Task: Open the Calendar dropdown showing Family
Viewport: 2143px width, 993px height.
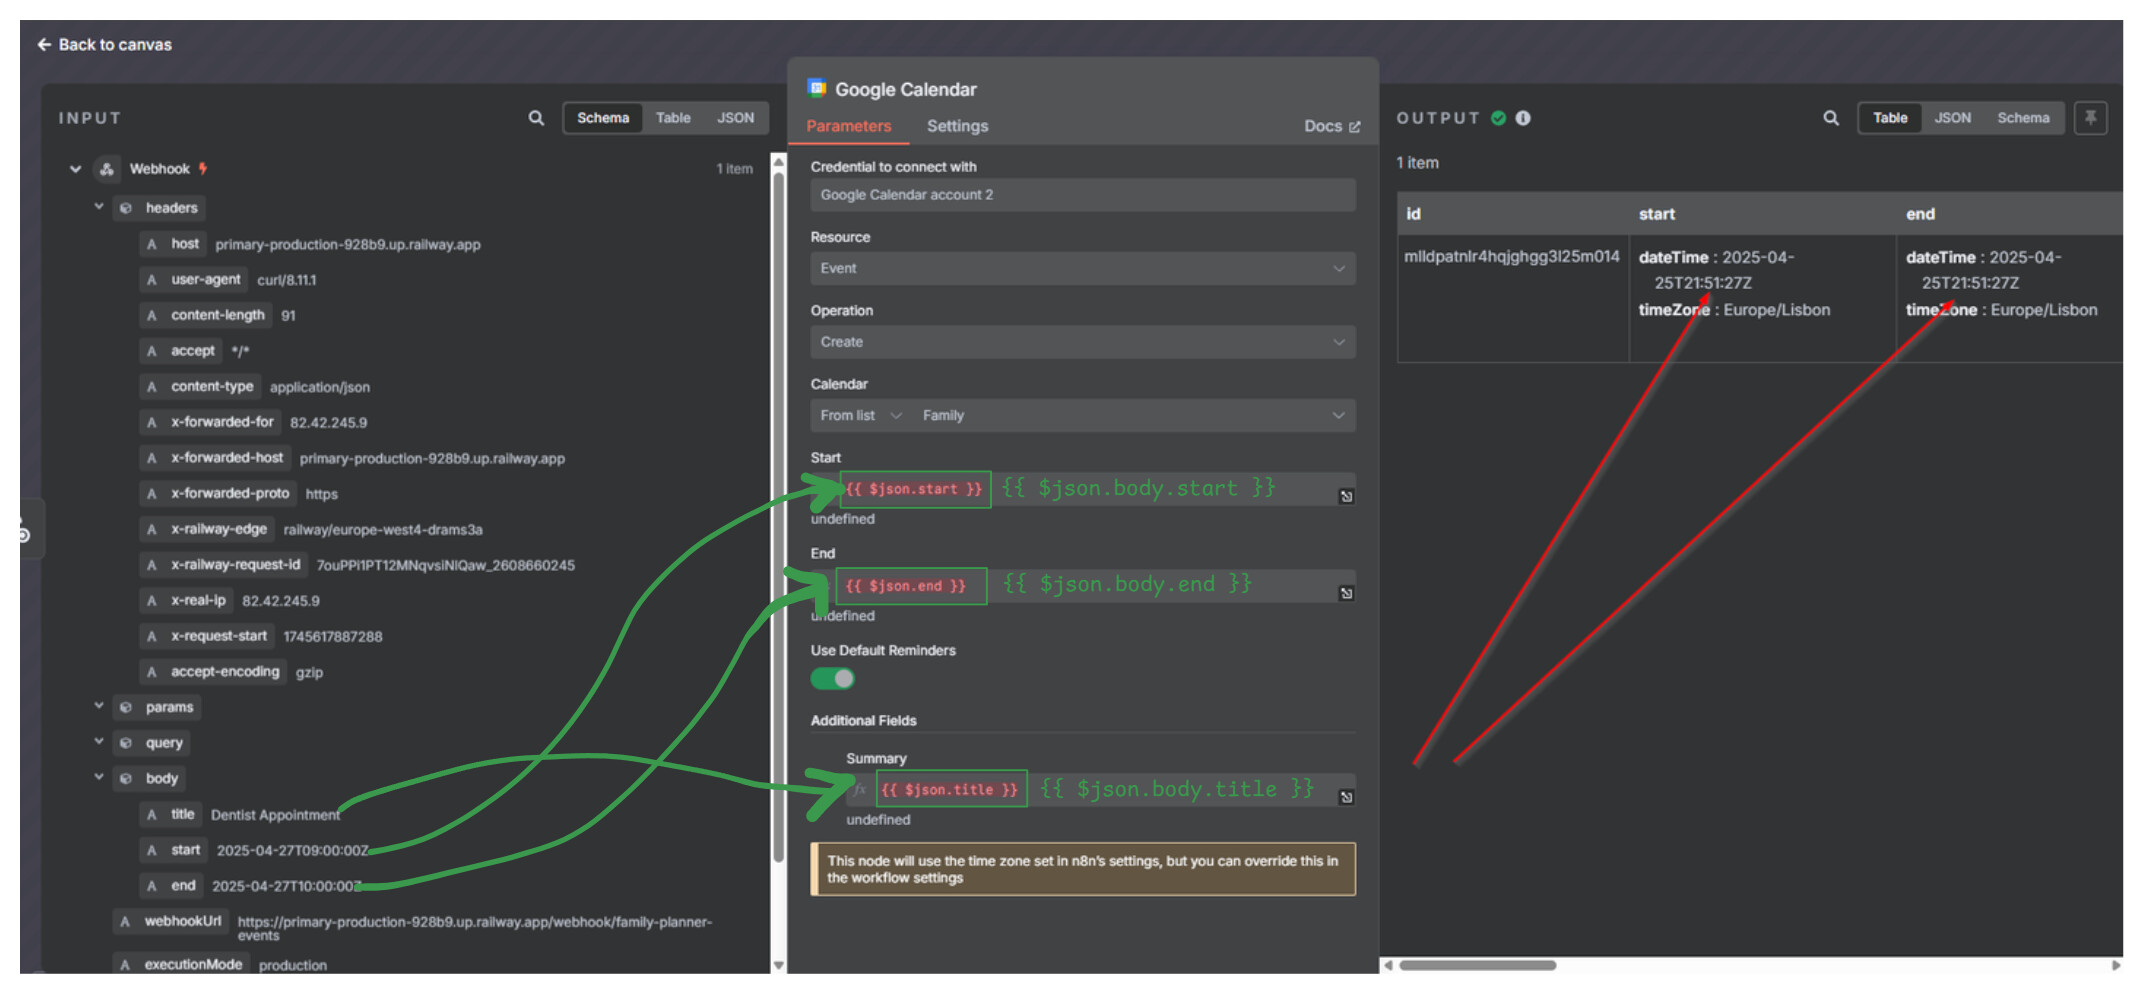Action: [x=1134, y=415]
